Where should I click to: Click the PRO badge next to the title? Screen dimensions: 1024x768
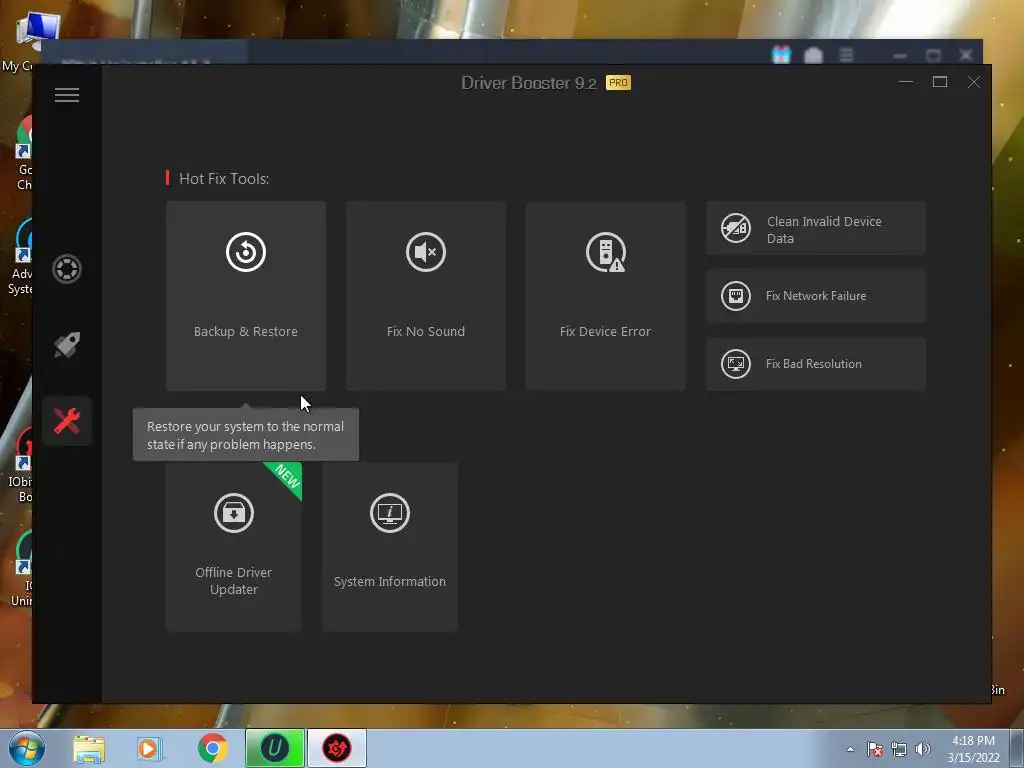(x=618, y=82)
